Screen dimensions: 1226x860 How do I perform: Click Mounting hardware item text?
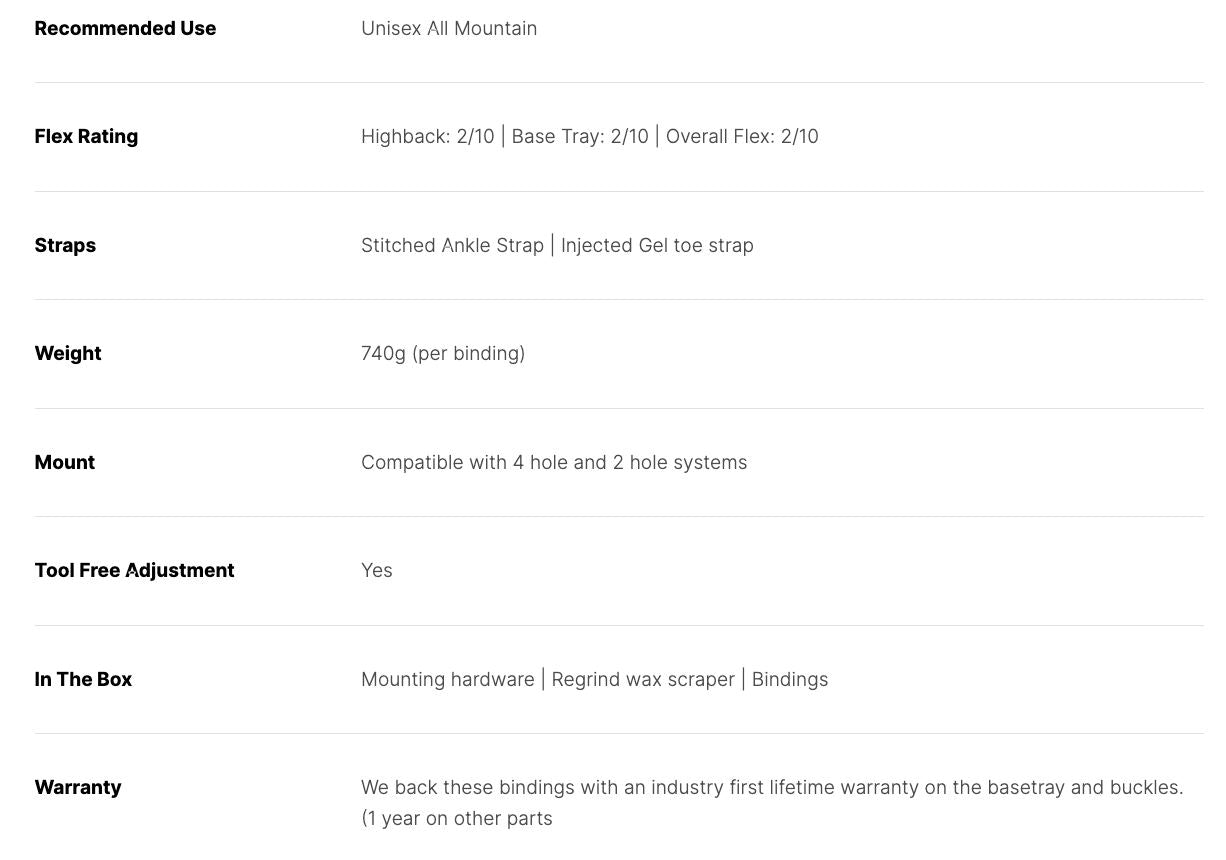448,679
